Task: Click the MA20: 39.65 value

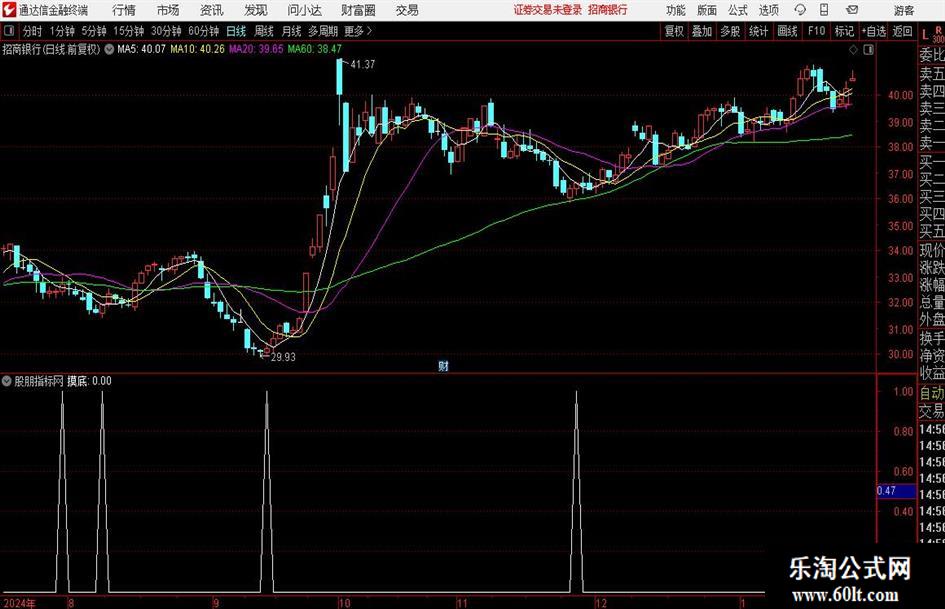Action: click(256, 49)
